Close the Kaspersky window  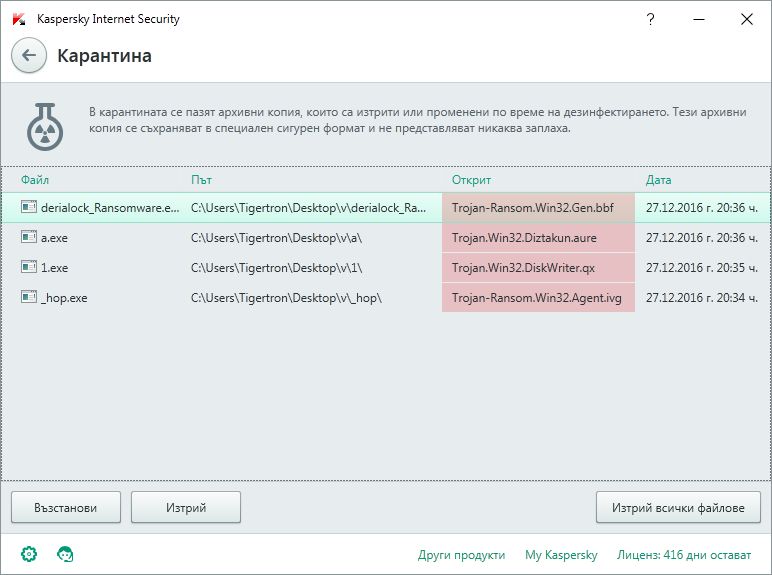tap(746, 19)
